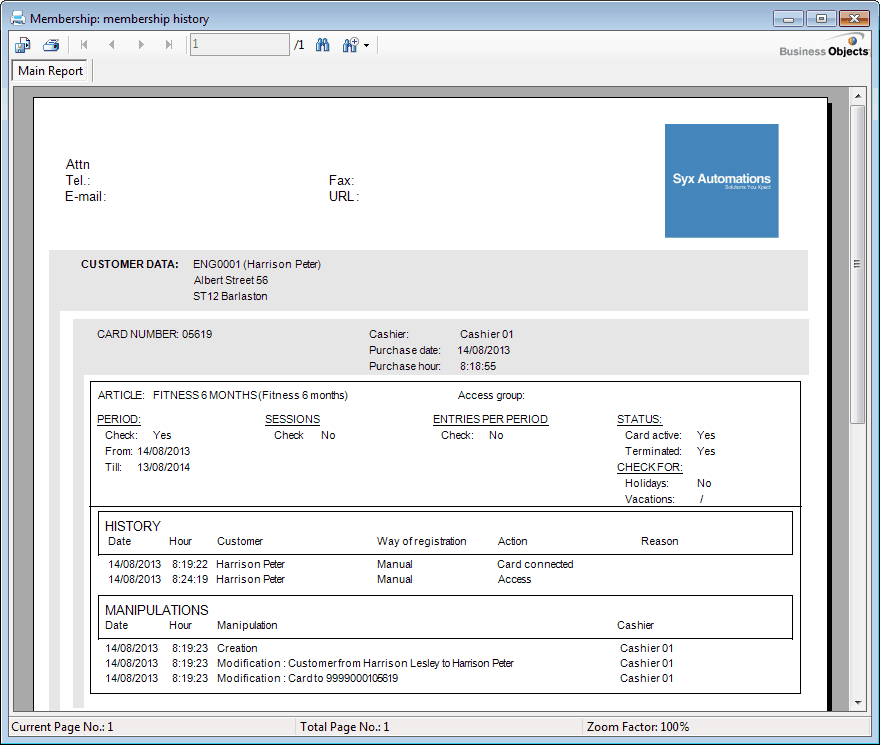Click the page number input field
The width and height of the screenshot is (880, 745).
(x=239, y=45)
